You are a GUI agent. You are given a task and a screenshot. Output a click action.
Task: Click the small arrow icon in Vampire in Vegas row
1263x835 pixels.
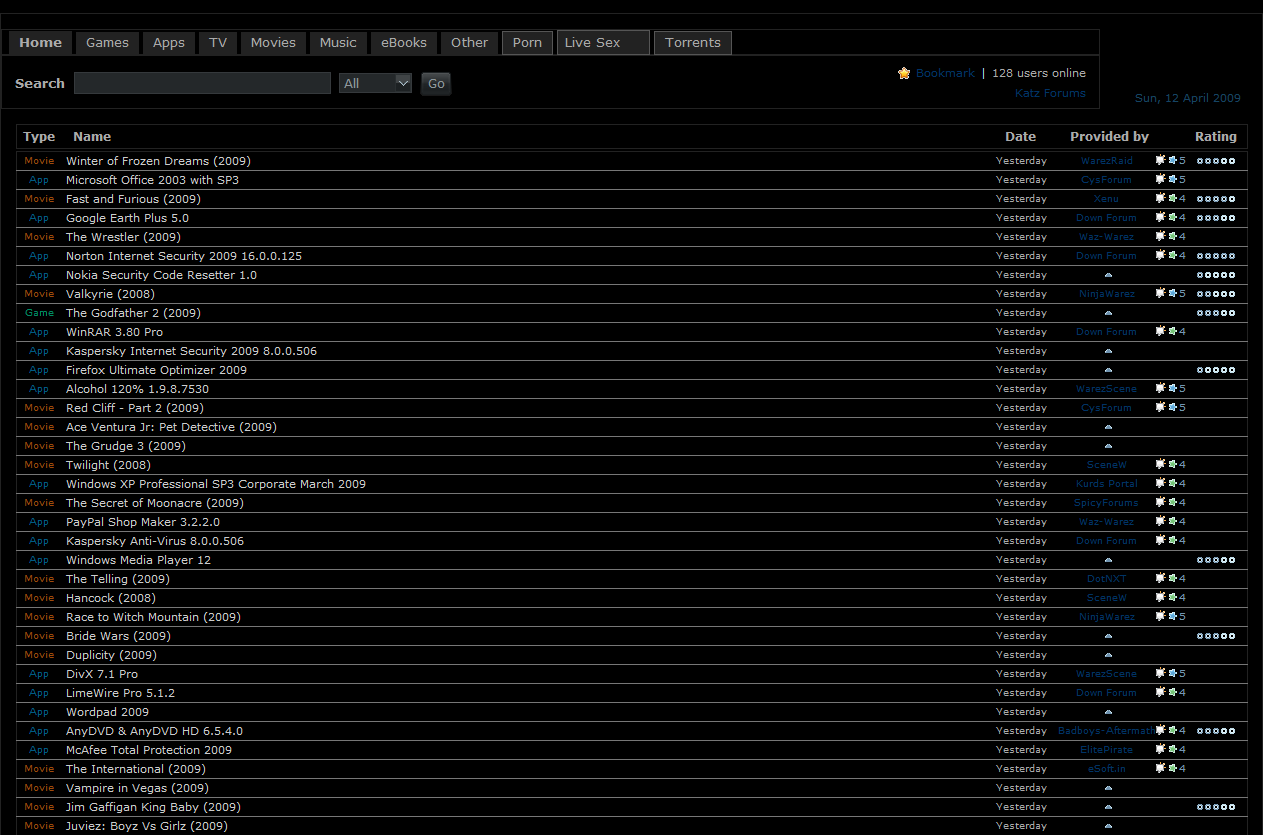click(x=1108, y=788)
